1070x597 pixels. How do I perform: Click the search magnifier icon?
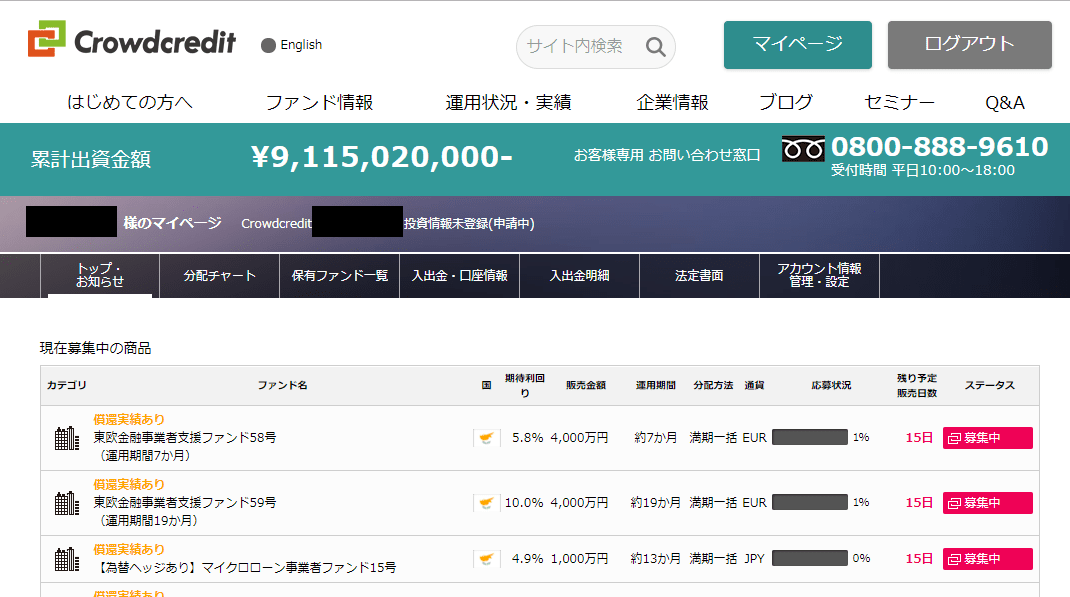click(x=655, y=46)
